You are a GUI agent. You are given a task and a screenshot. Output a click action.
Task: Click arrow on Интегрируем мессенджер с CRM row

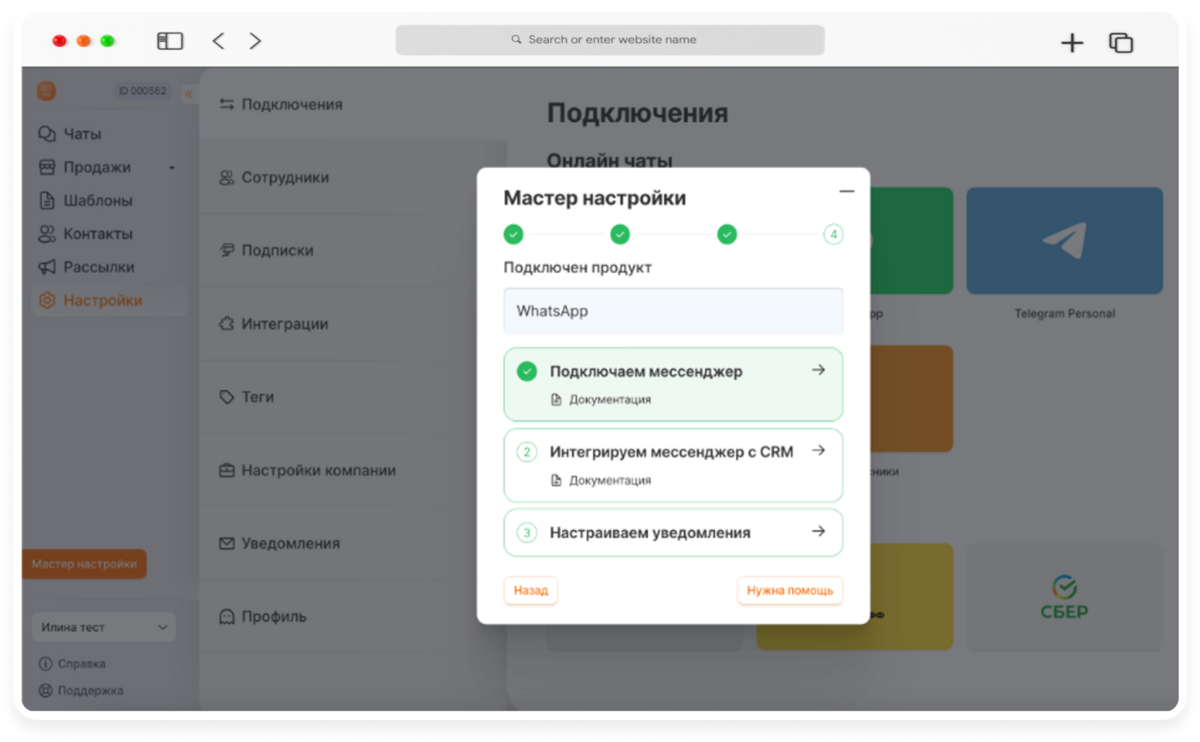pos(818,451)
